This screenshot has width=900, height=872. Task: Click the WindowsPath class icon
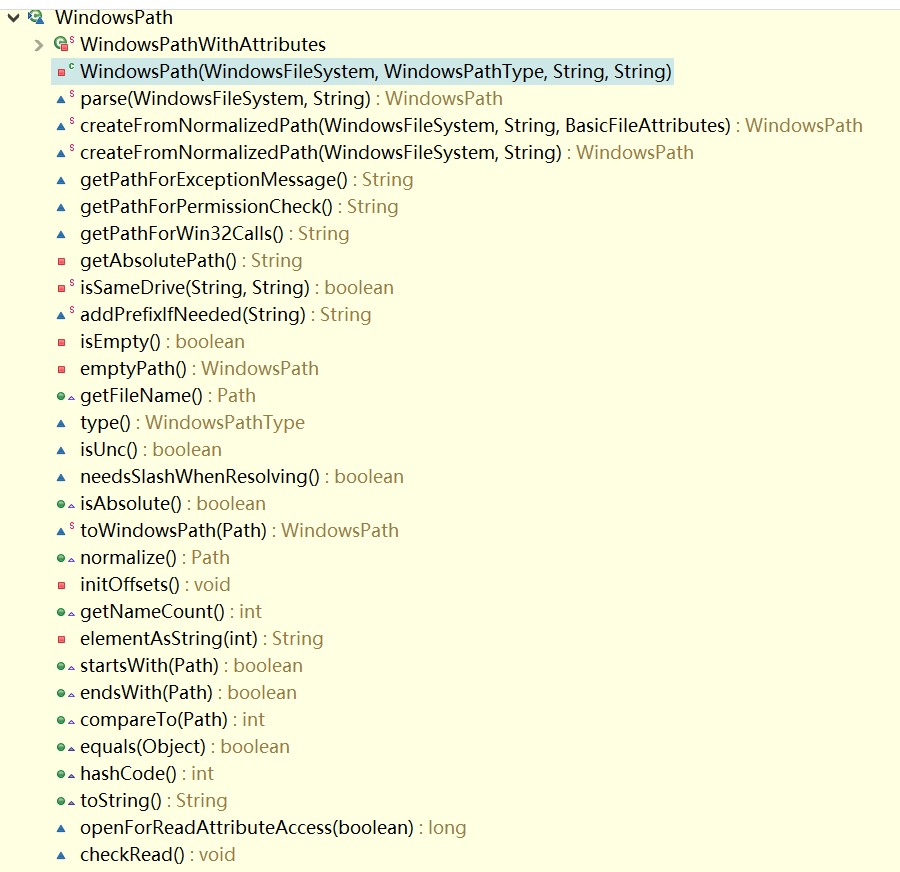click(x=36, y=17)
